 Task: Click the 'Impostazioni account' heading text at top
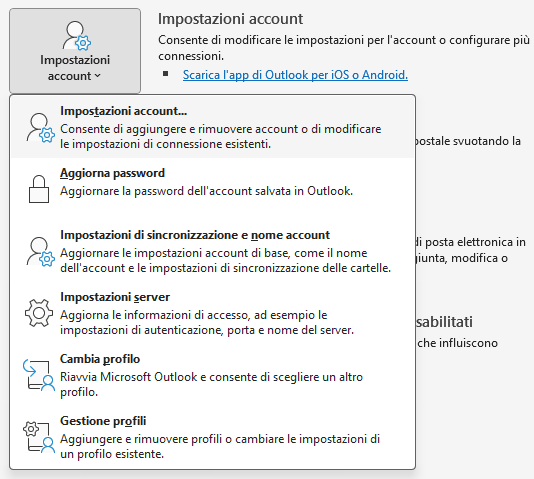tap(231, 18)
